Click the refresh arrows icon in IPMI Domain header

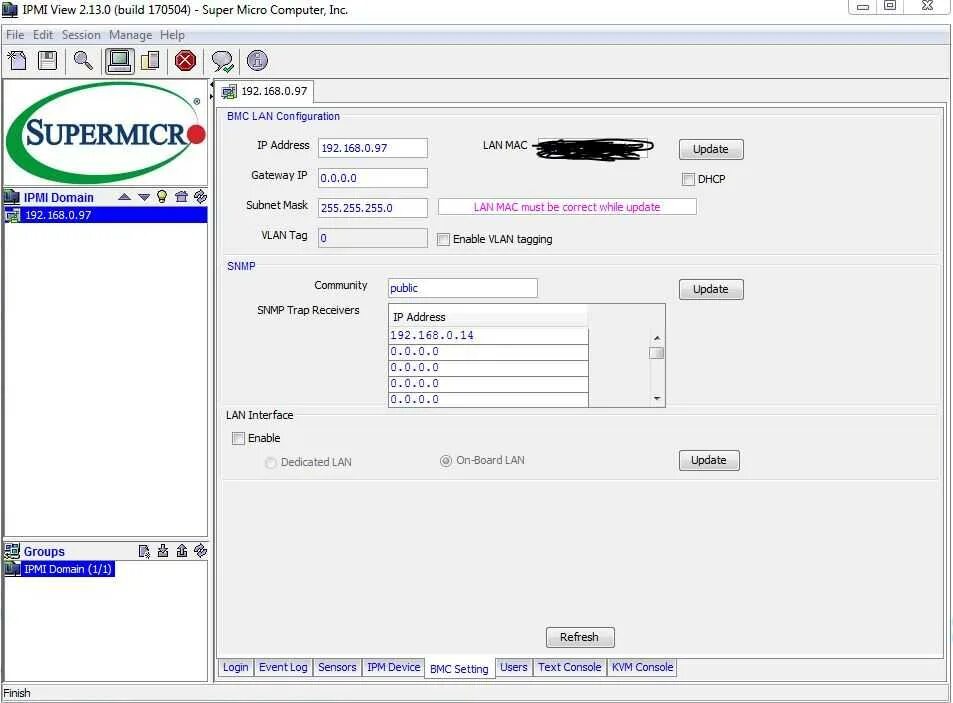pos(200,196)
